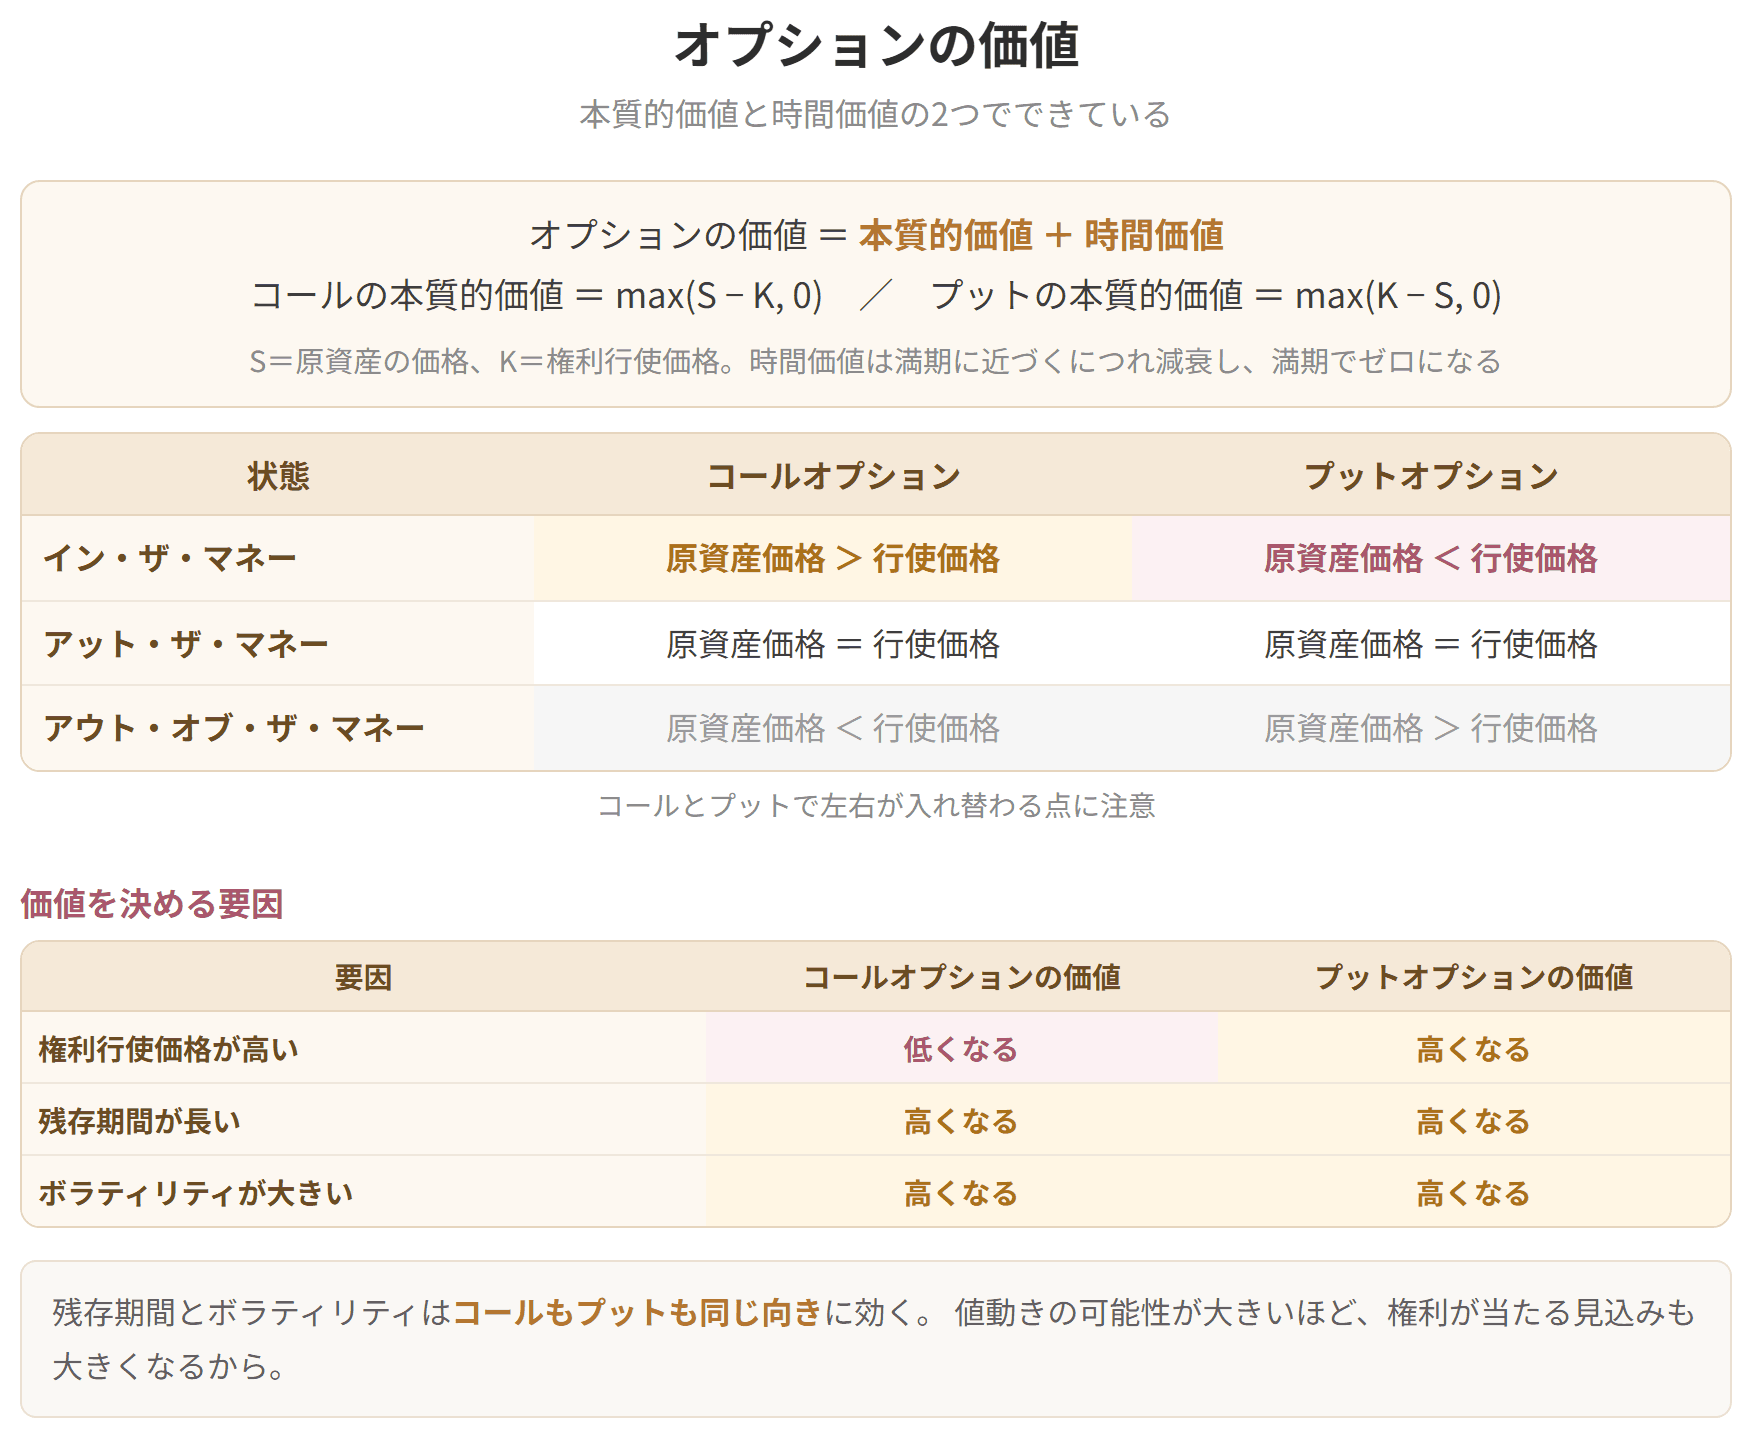
Task: Click the コールオプション column header
Action: [833, 475]
